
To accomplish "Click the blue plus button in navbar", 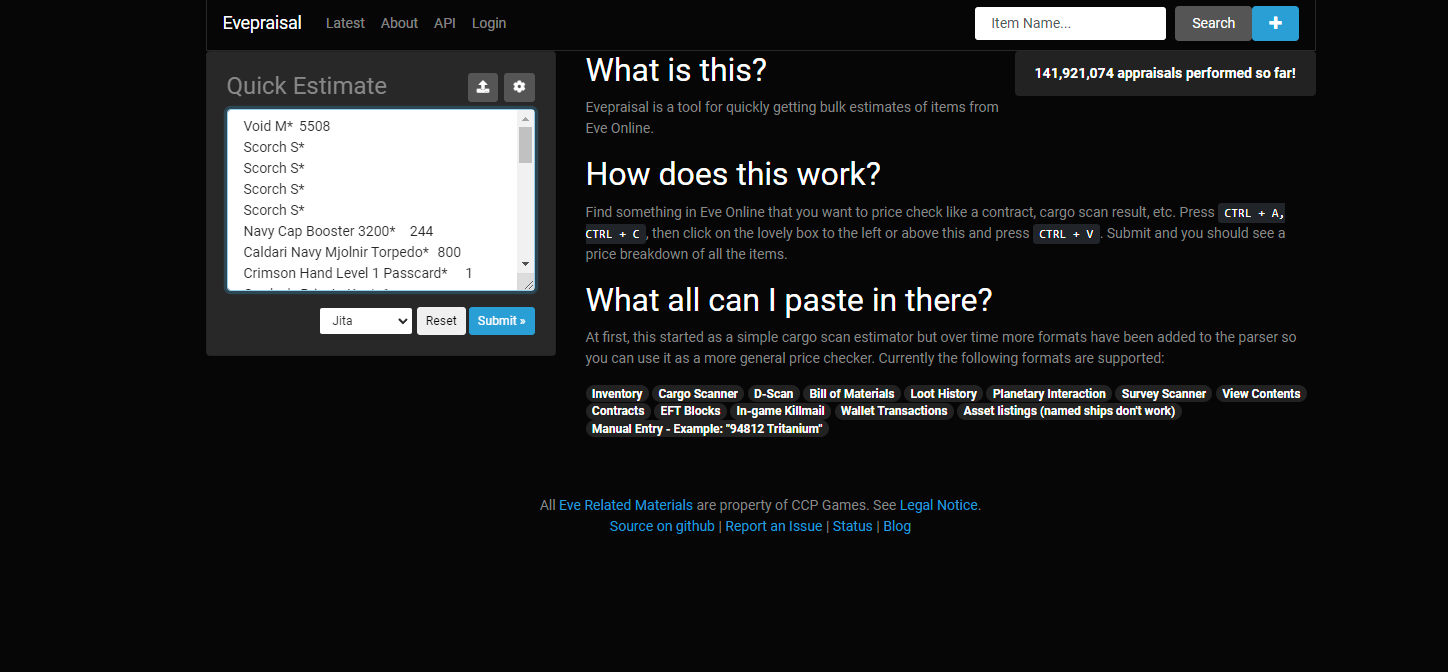I will (x=1275, y=23).
